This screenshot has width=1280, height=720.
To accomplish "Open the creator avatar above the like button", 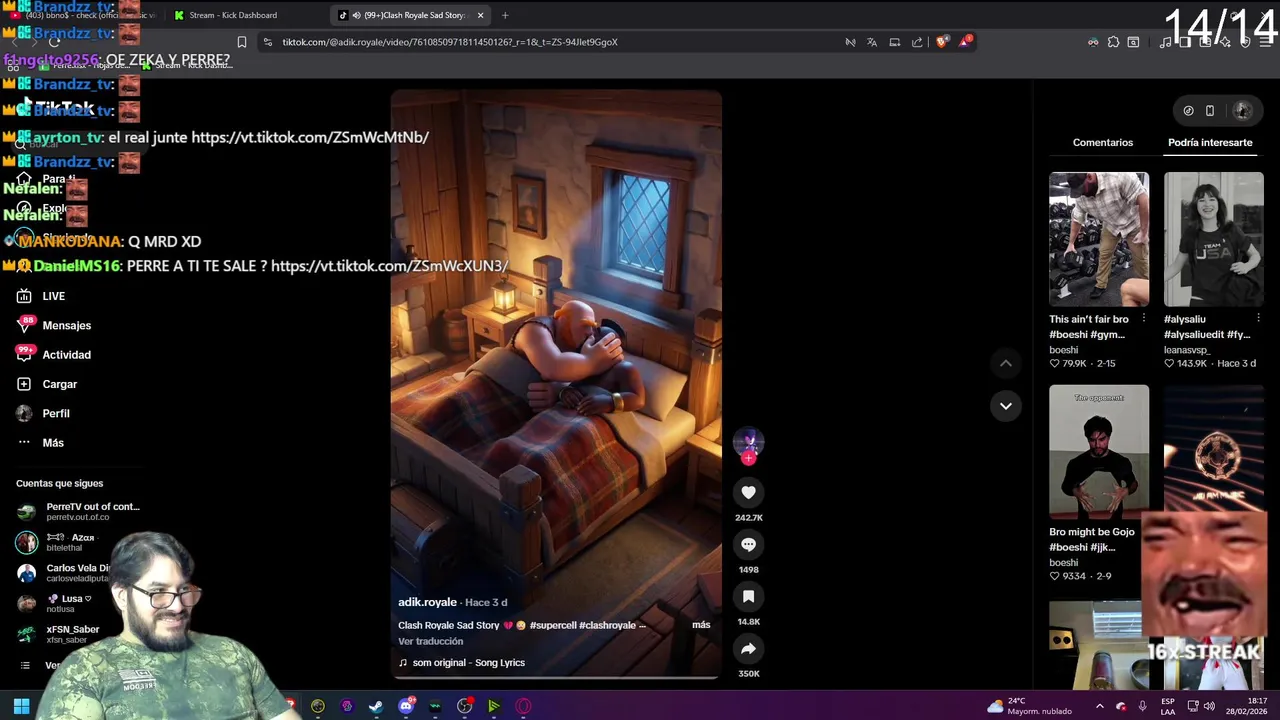I will pyautogui.click(x=748, y=441).
